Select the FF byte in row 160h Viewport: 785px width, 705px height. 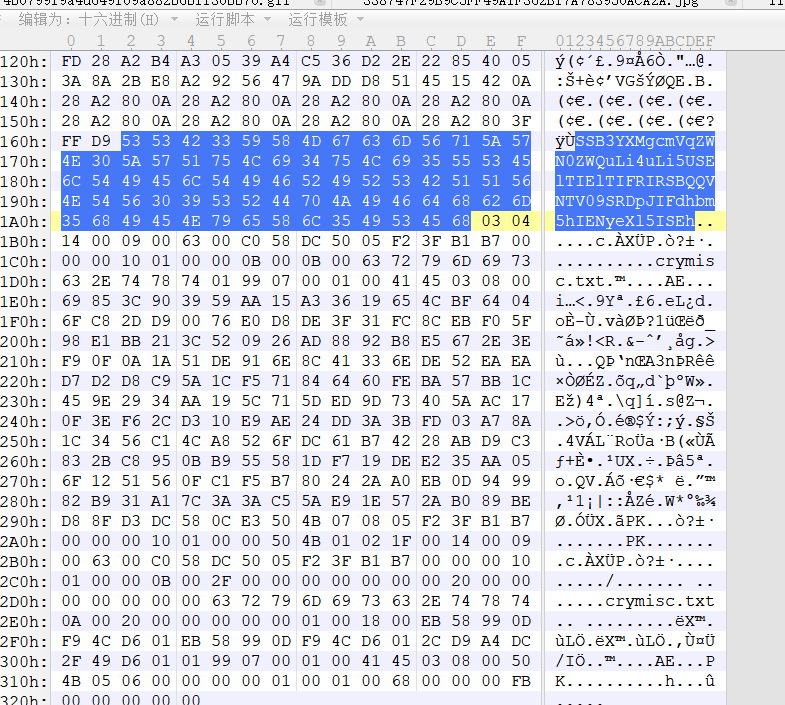(x=71, y=141)
